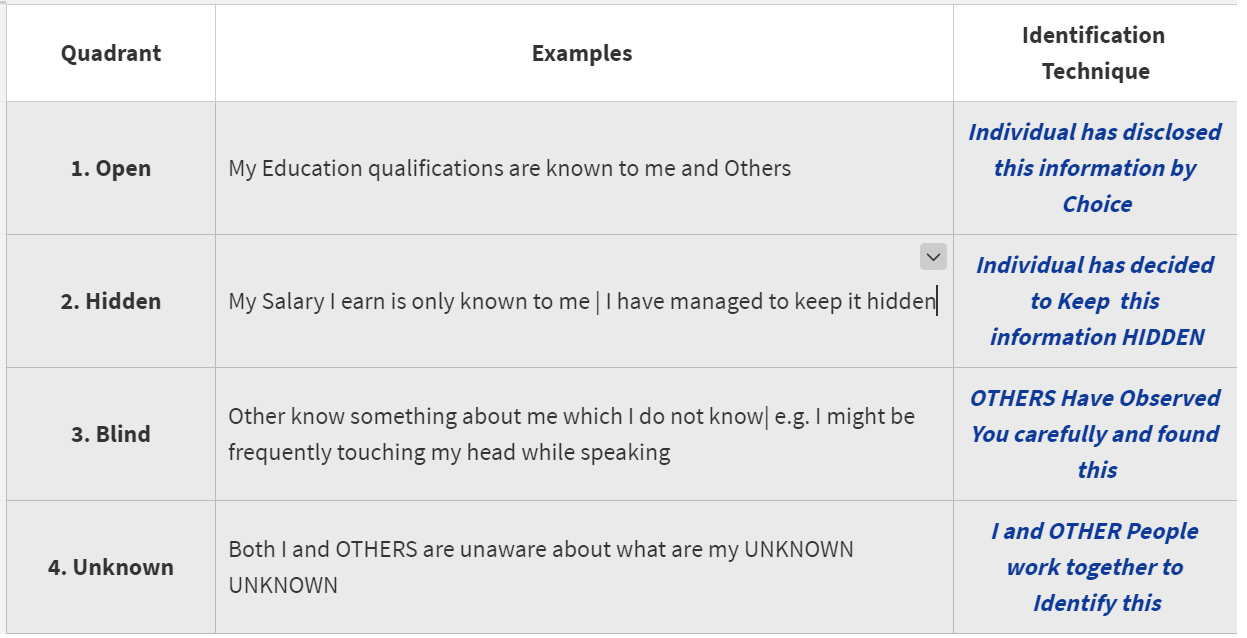Select 'Individual has disclosed this information' technique cell
The image size is (1247, 638).
[1095, 150]
